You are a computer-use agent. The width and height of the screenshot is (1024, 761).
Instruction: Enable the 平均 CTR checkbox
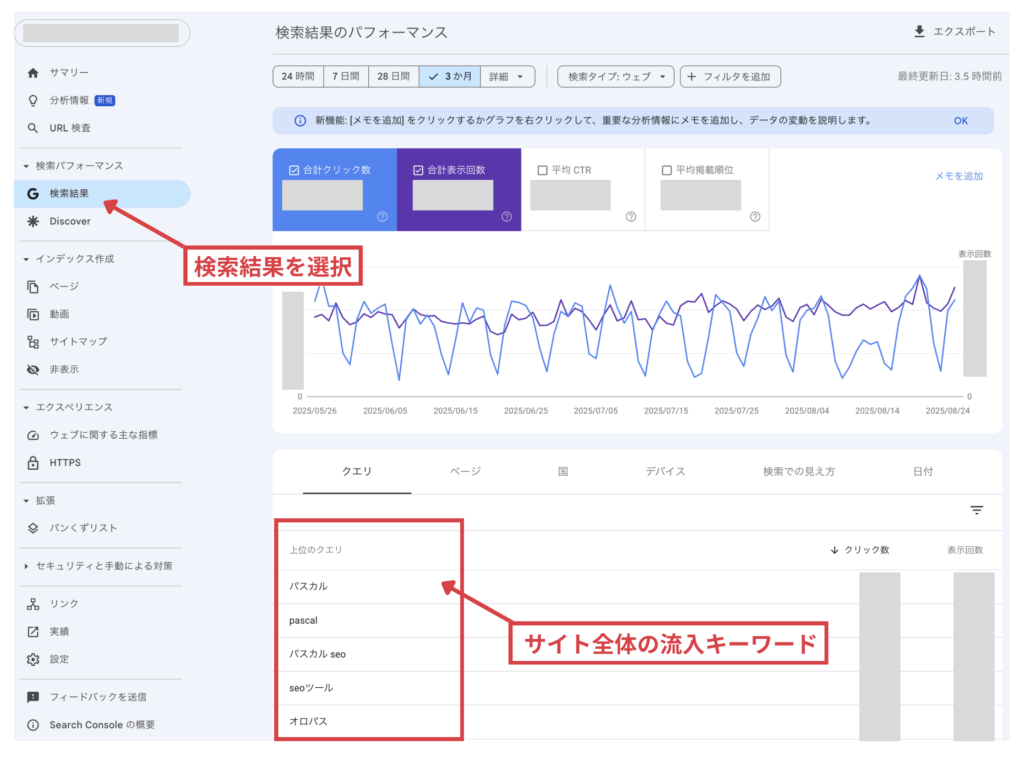[542, 170]
